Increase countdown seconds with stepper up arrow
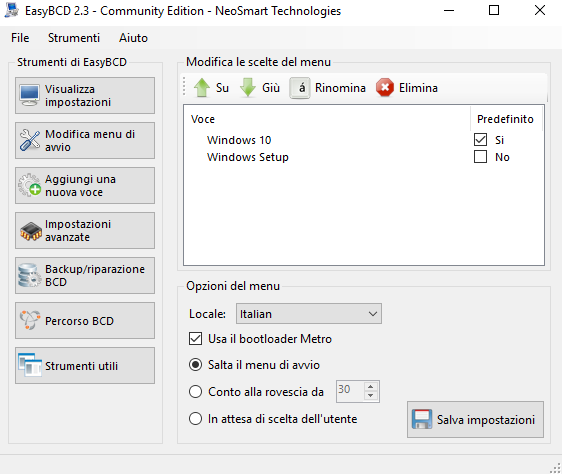Screen dimensions: 562x474 click(371, 387)
